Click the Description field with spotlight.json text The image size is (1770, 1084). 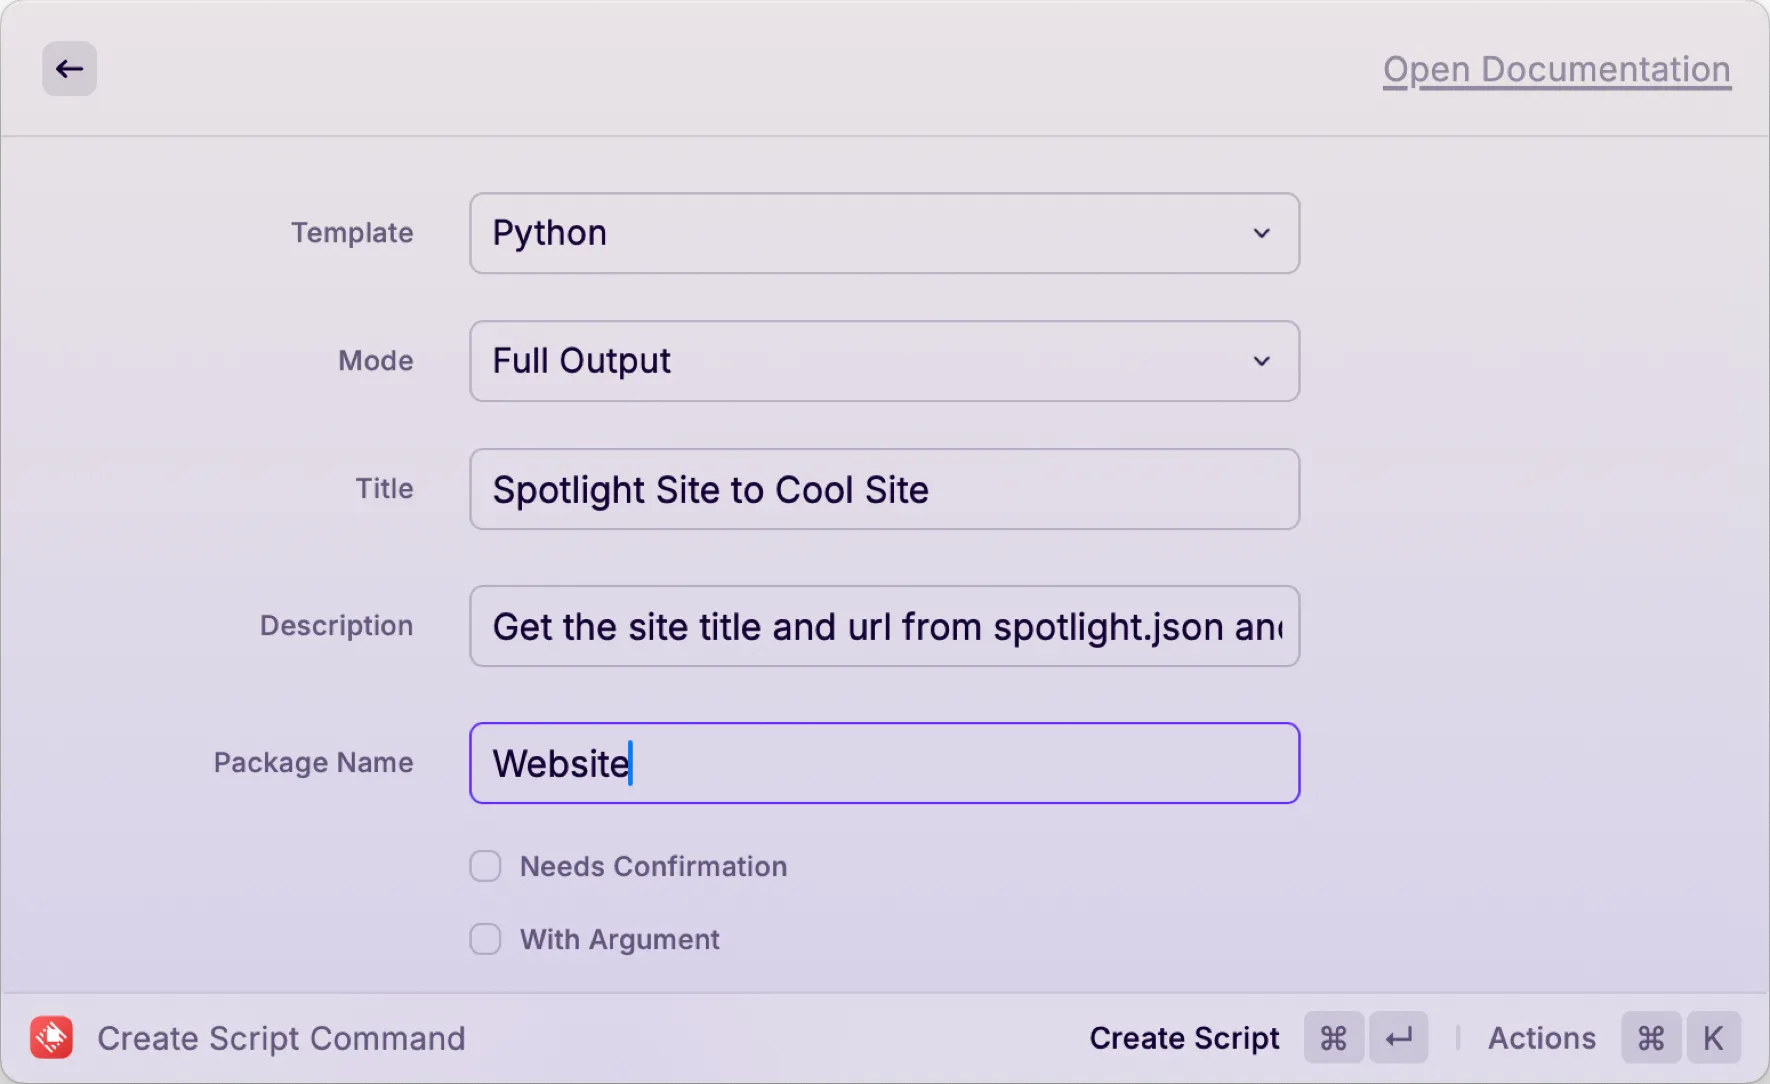(884, 626)
